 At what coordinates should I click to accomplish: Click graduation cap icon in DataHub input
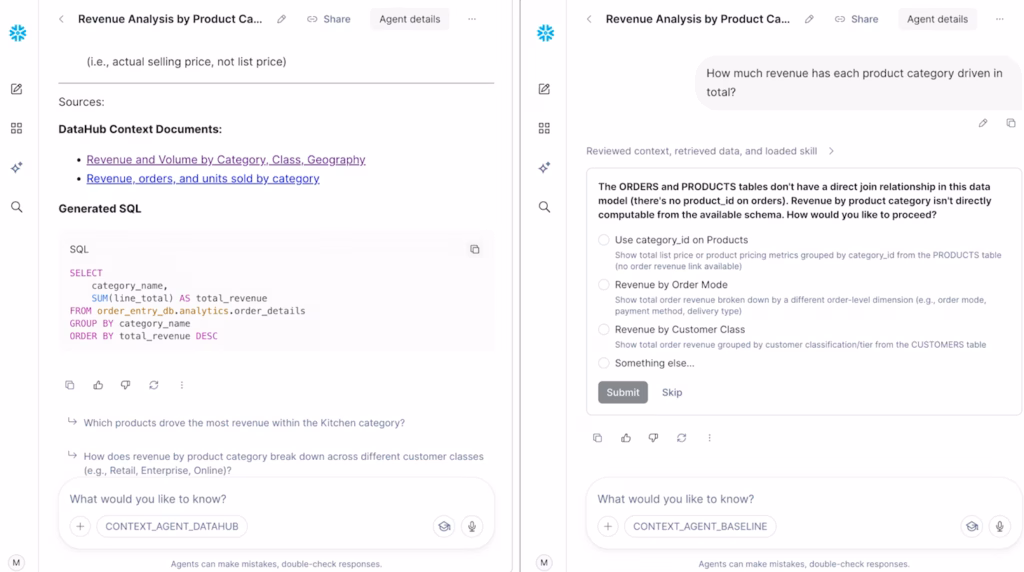coord(444,526)
